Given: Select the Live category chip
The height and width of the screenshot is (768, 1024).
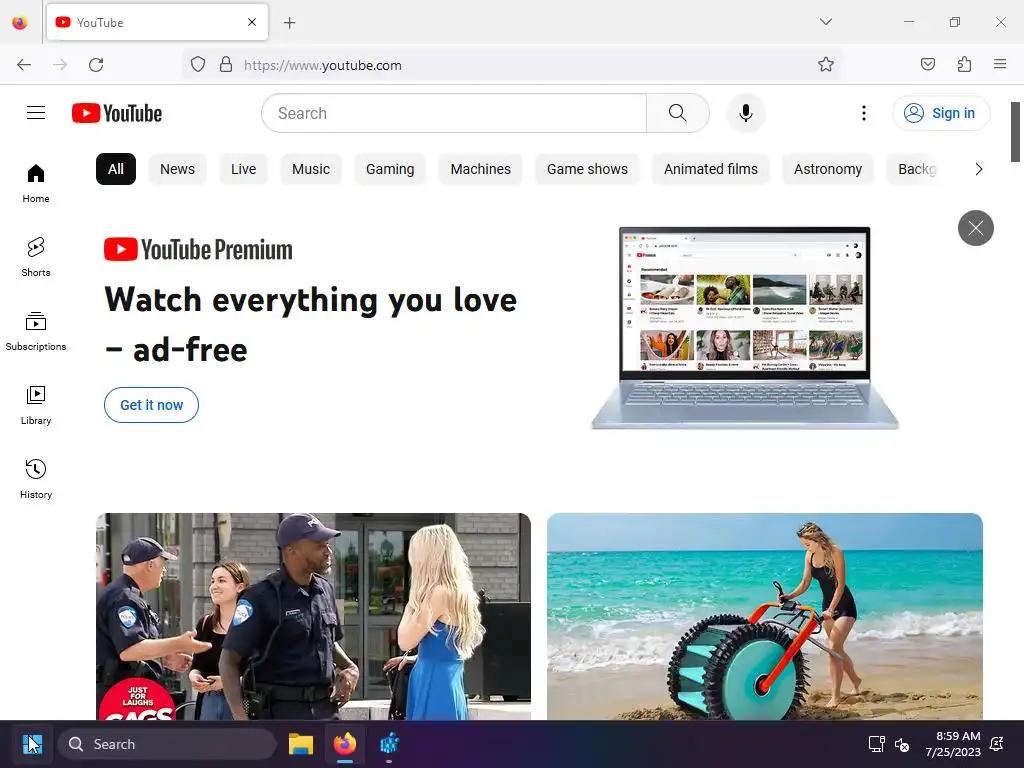Looking at the screenshot, I should [x=243, y=169].
